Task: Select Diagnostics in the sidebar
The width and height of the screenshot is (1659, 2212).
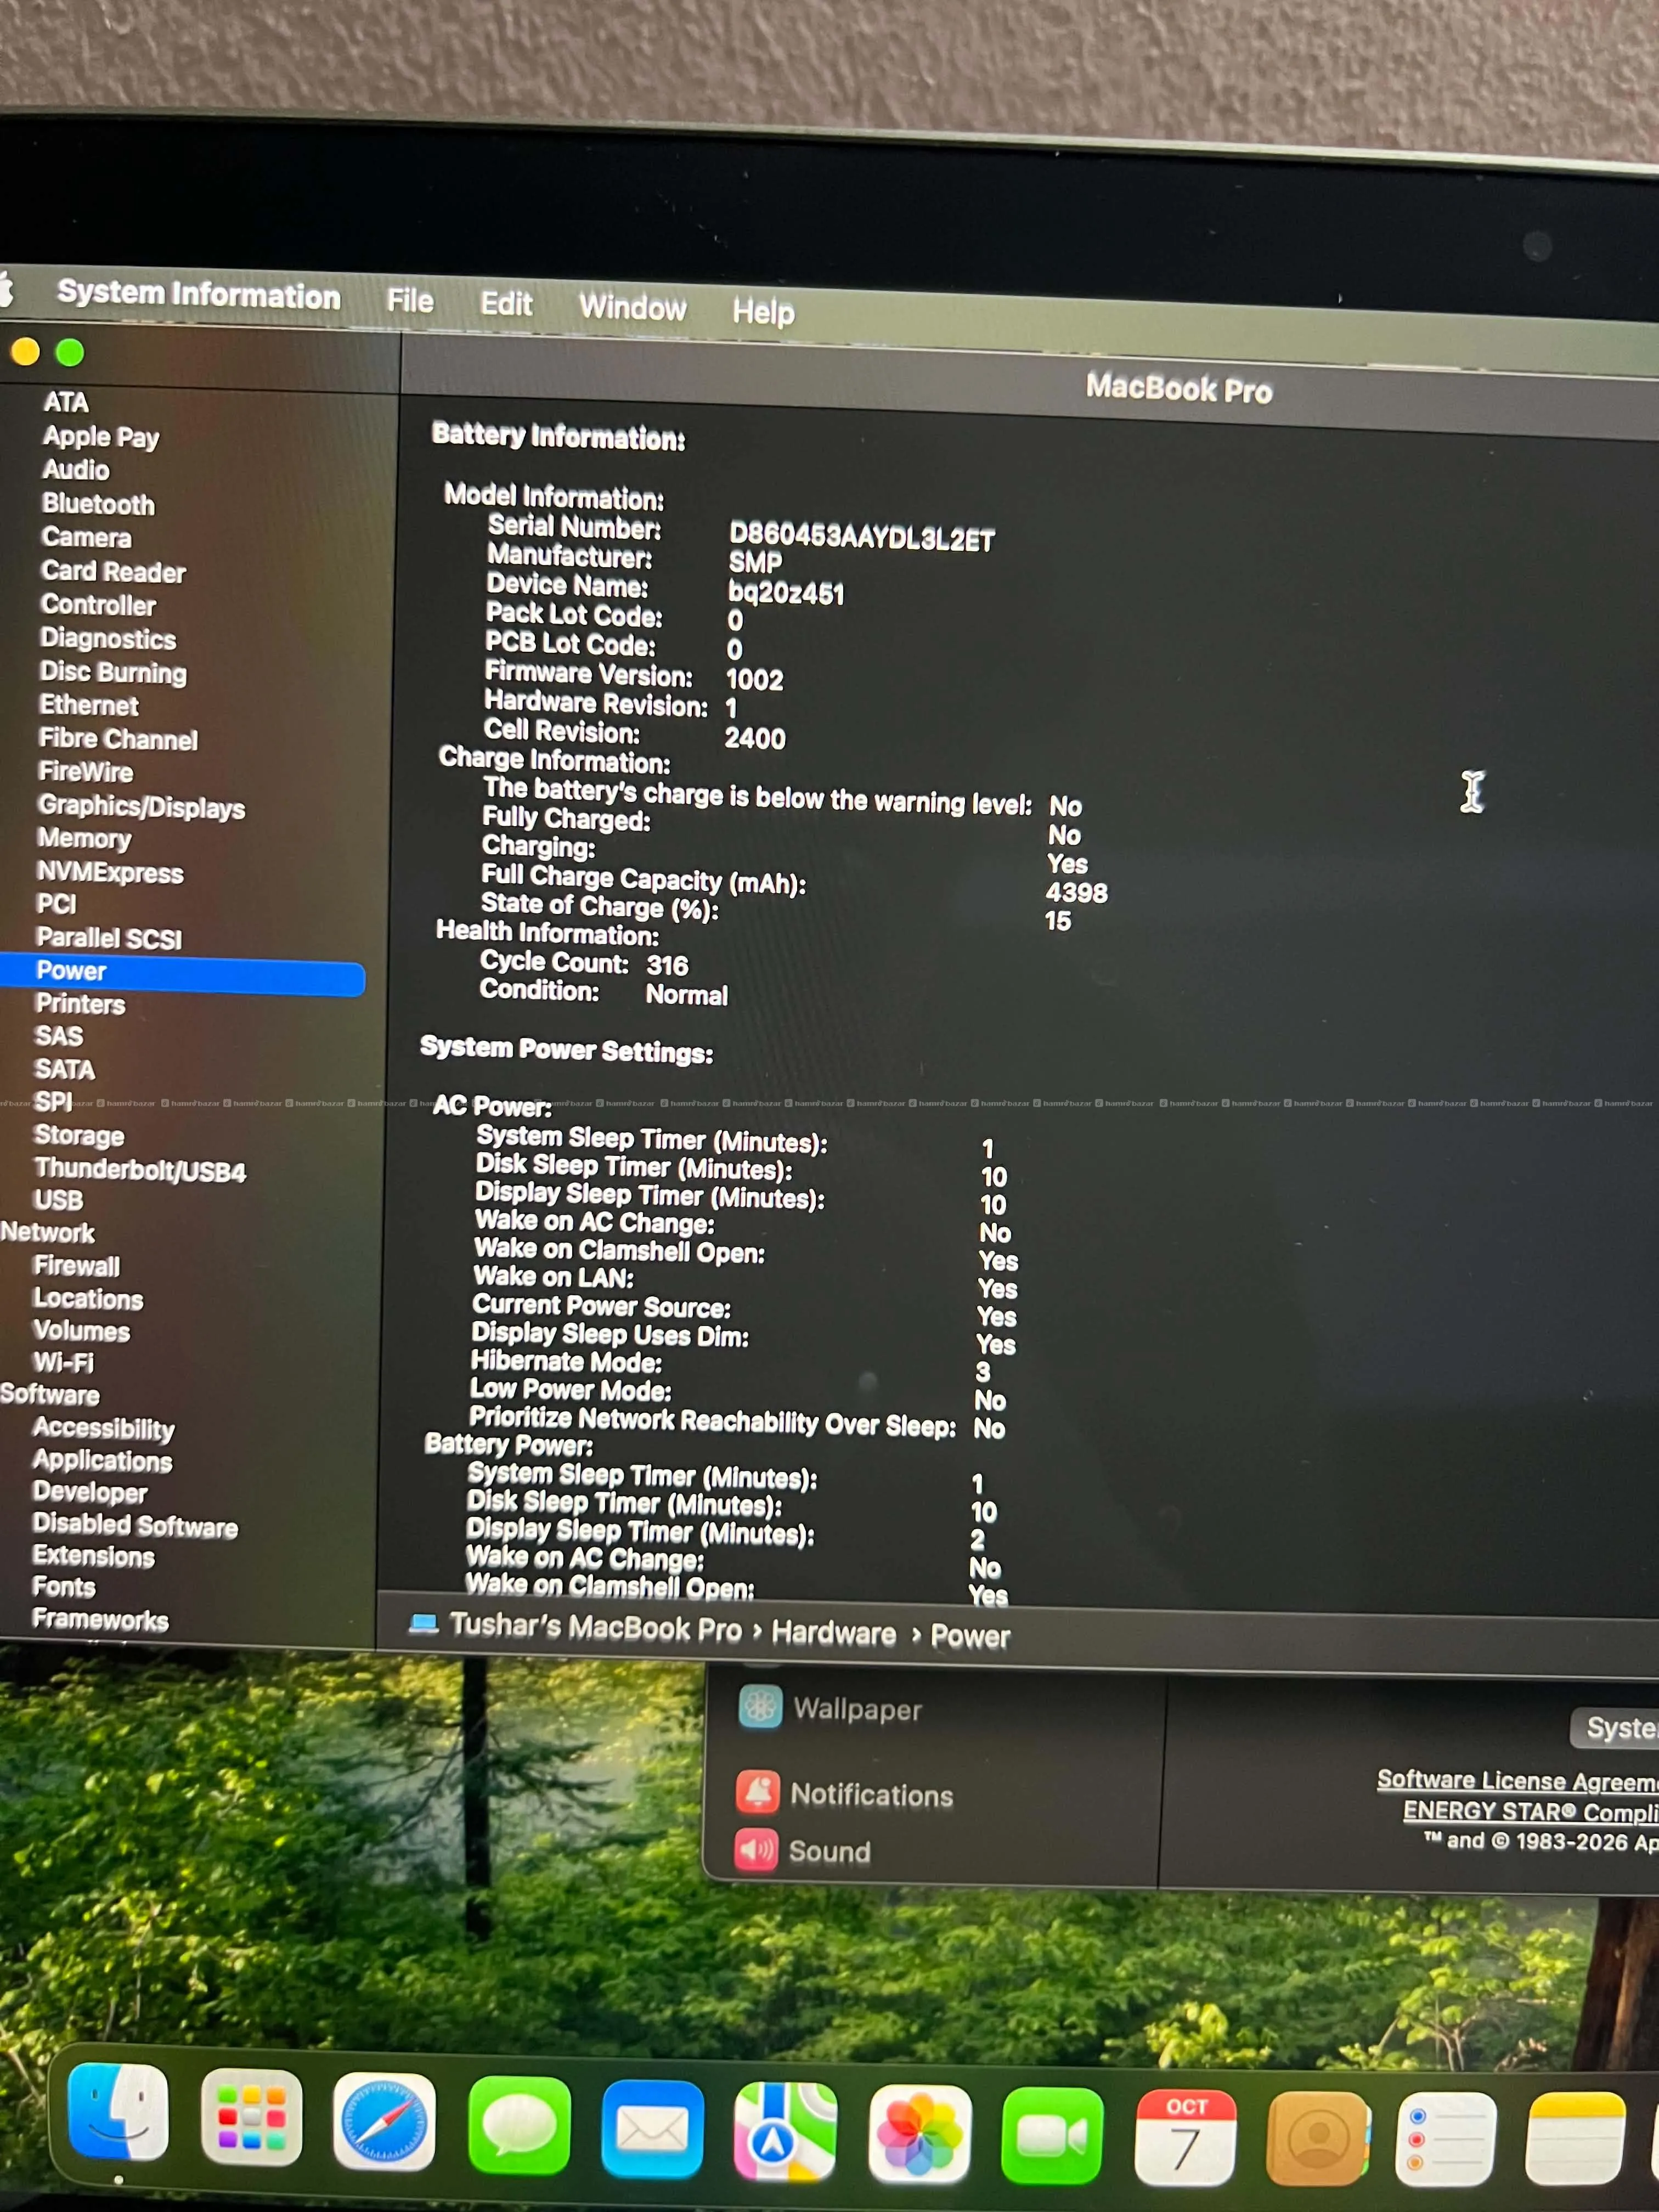Action: pos(108,638)
